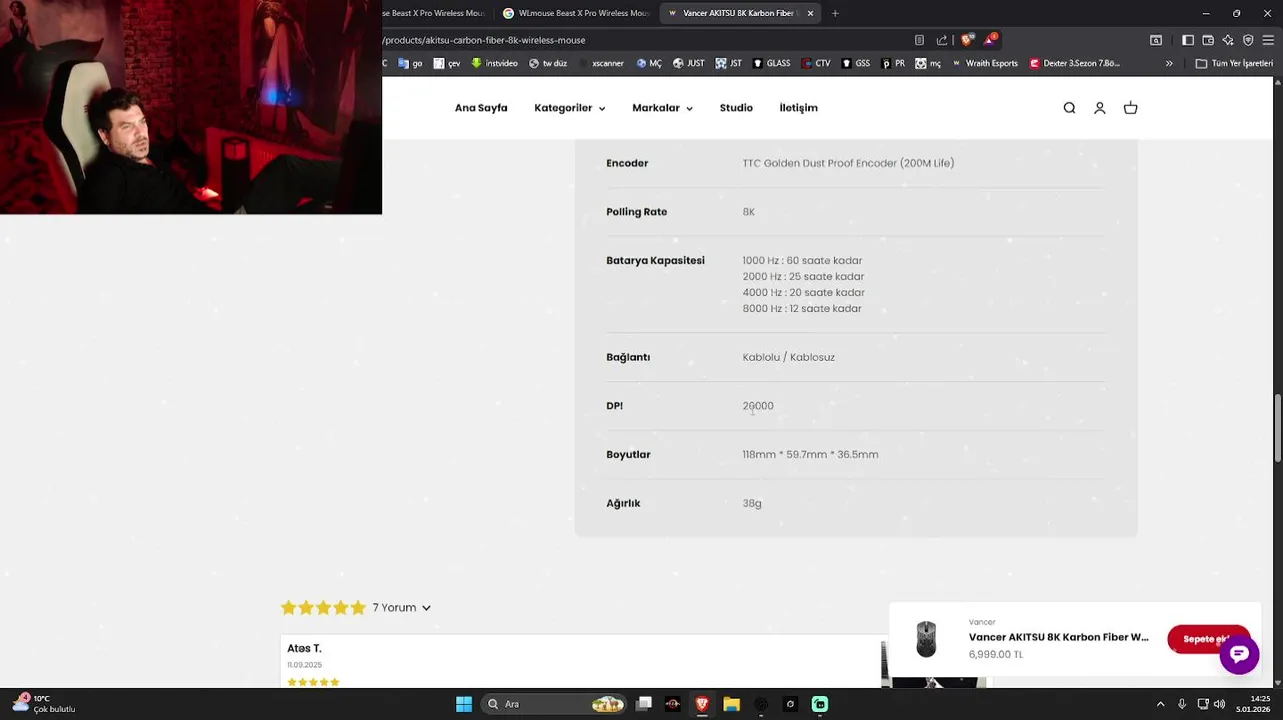This screenshot has height=720, width=1283.
Task: Open the tw düz bookmark
Action: click(548, 63)
